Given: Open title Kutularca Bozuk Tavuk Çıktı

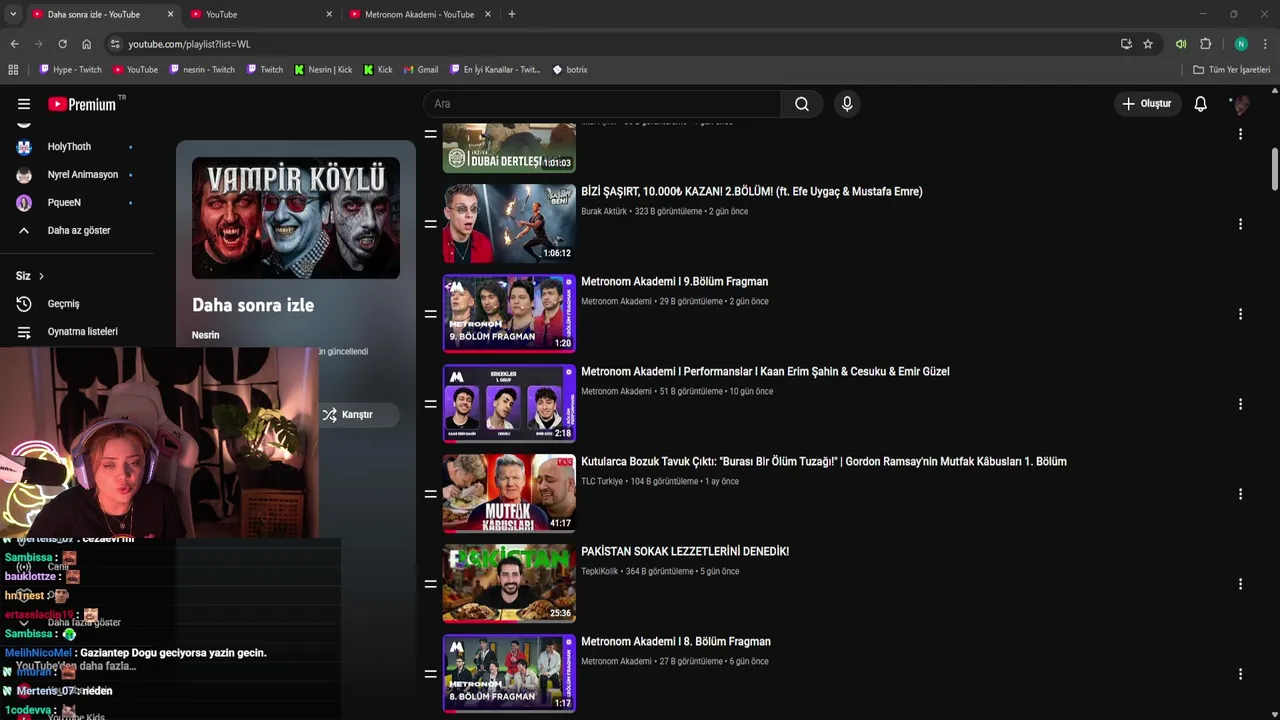Looking at the screenshot, I should (x=824, y=461).
